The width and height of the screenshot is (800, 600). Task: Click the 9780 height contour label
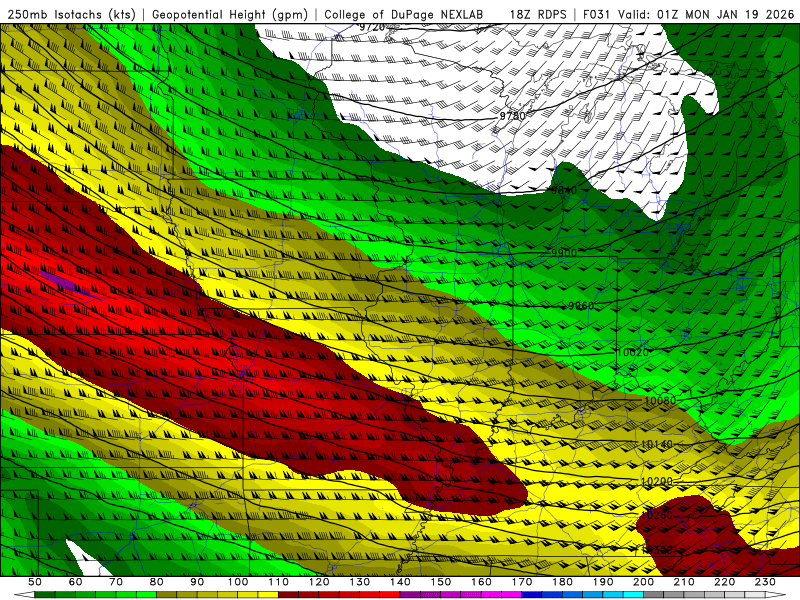click(x=512, y=116)
